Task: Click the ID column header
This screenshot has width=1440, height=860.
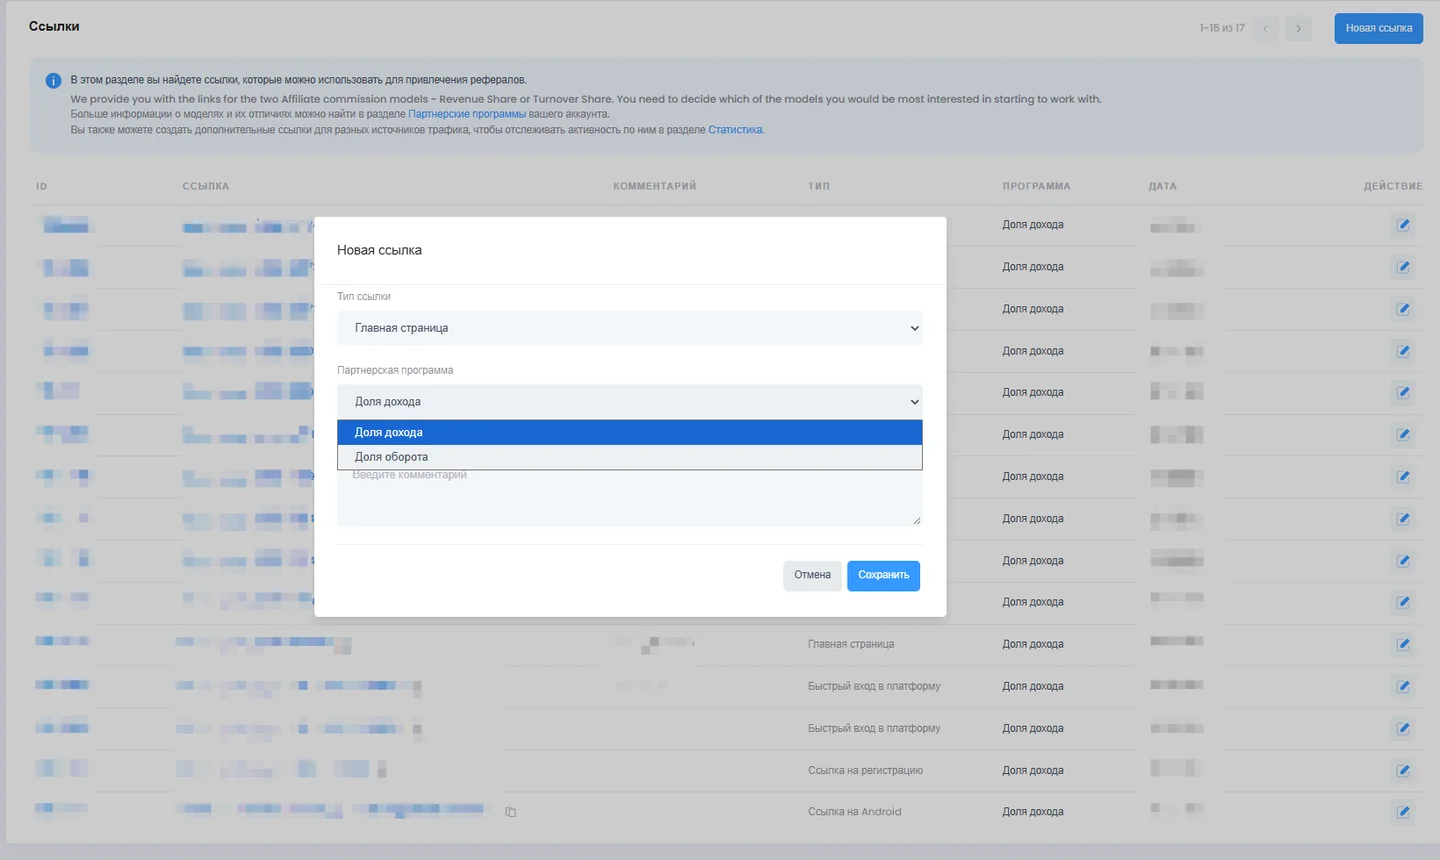Action: point(42,186)
